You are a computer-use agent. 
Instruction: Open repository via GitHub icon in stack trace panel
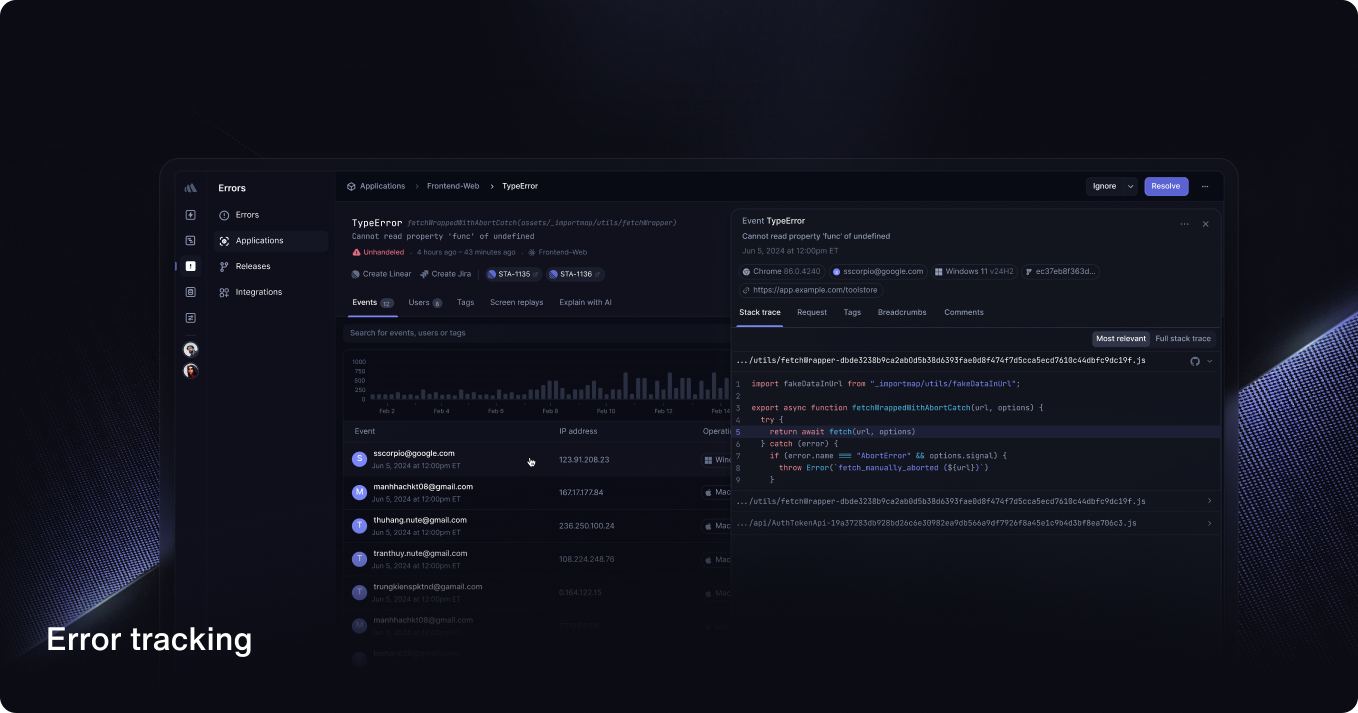pos(1196,362)
